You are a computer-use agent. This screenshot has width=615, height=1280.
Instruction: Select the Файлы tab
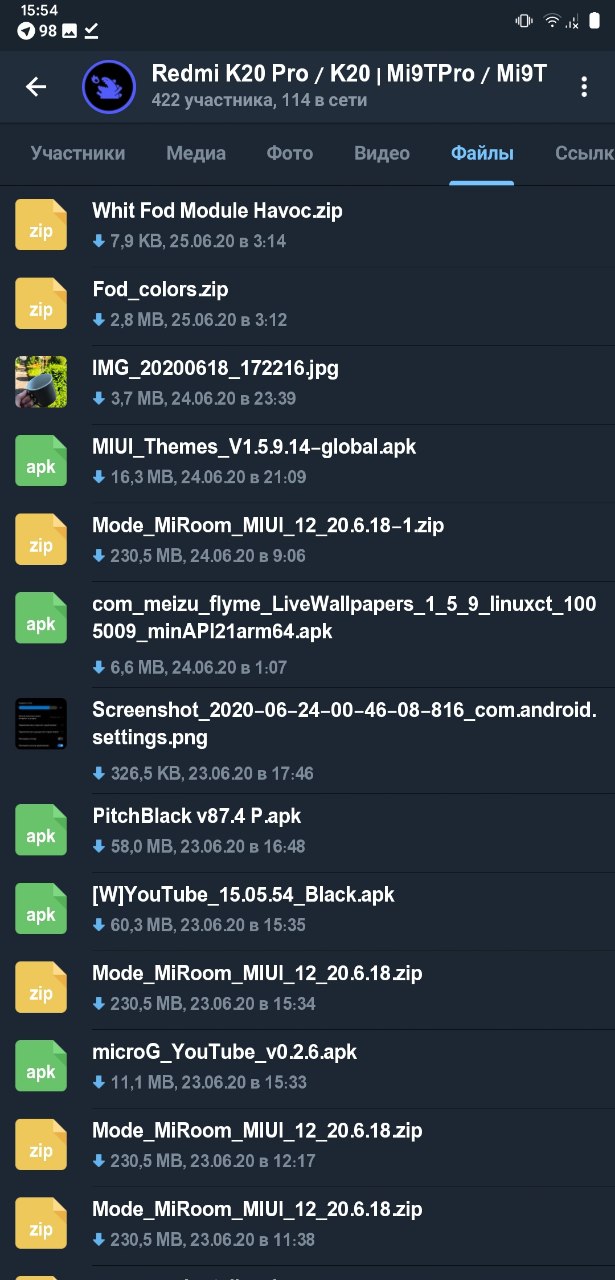tap(482, 153)
